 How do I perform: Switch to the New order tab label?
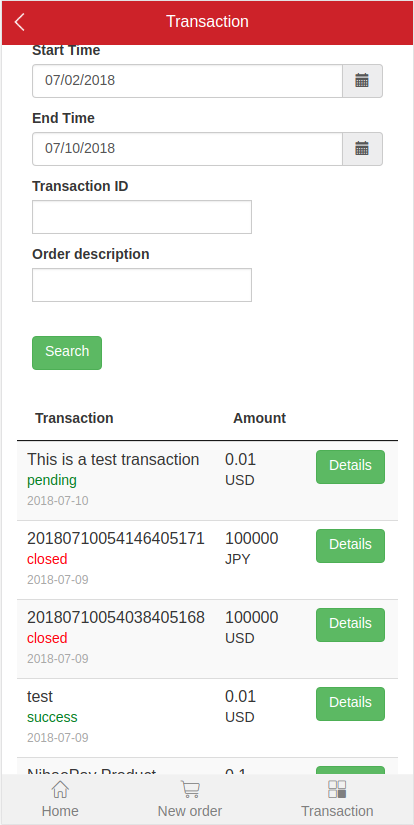(190, 811)
